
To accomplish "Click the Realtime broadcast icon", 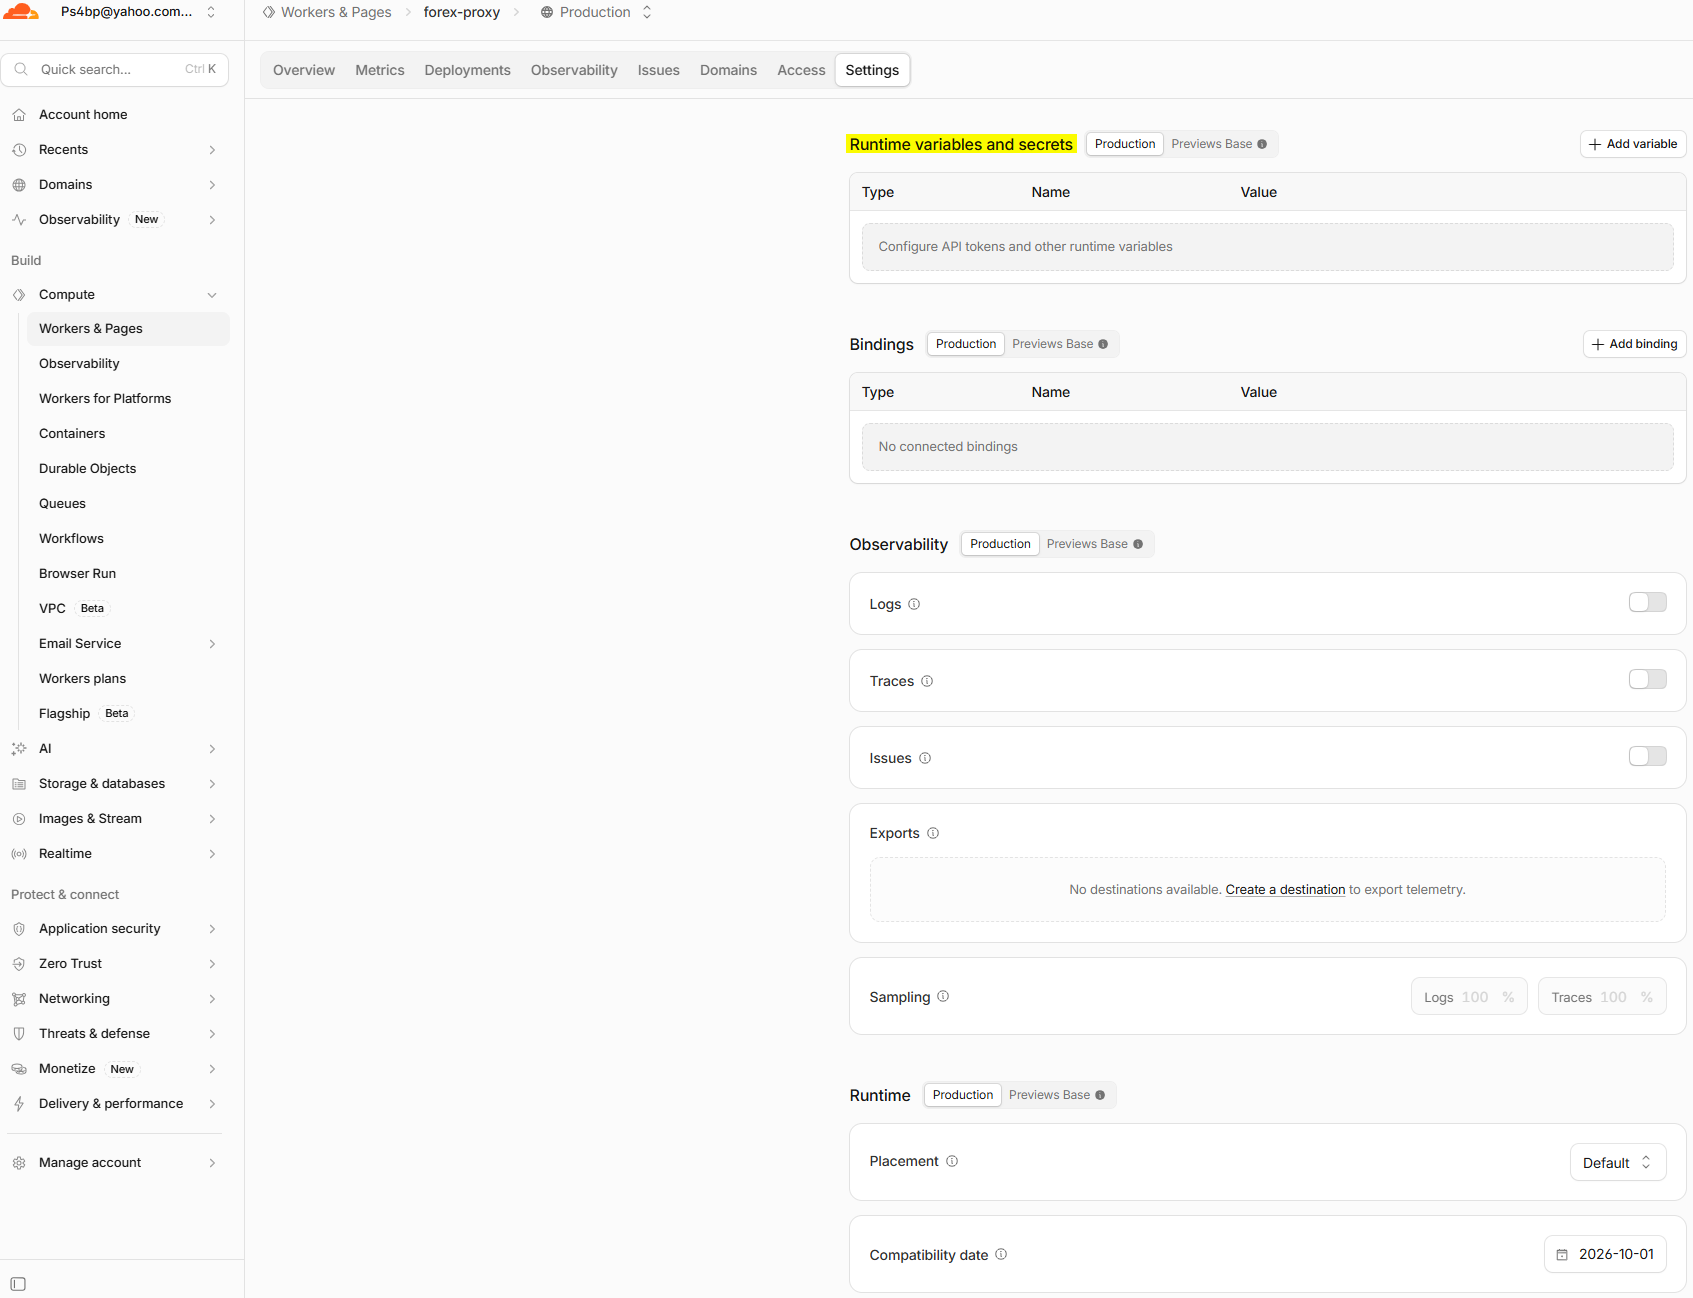I will 19,854.
